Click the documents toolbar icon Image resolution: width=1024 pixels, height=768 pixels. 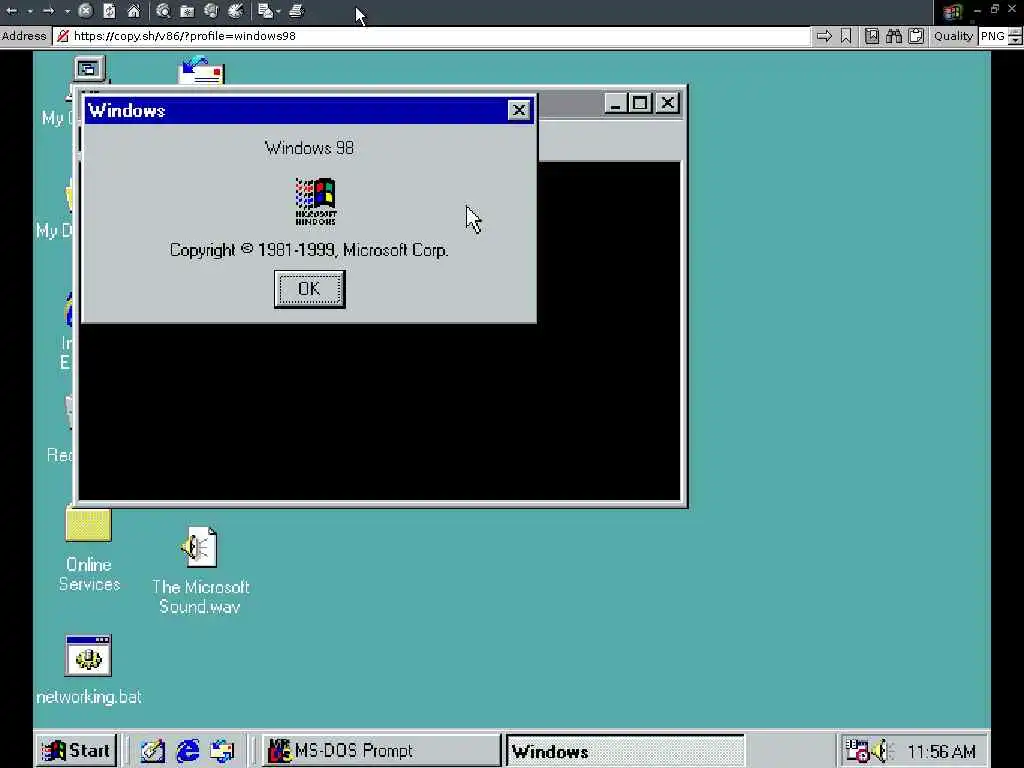265,11
